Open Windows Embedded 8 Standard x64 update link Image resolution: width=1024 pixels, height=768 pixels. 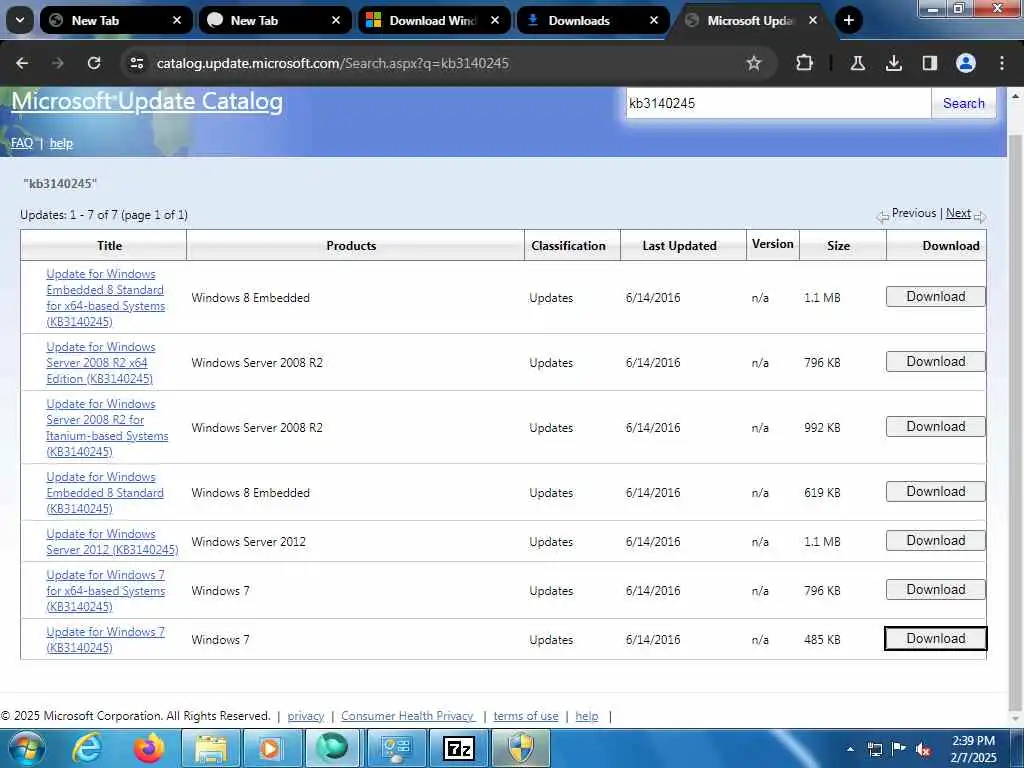(x=105, y=298)
